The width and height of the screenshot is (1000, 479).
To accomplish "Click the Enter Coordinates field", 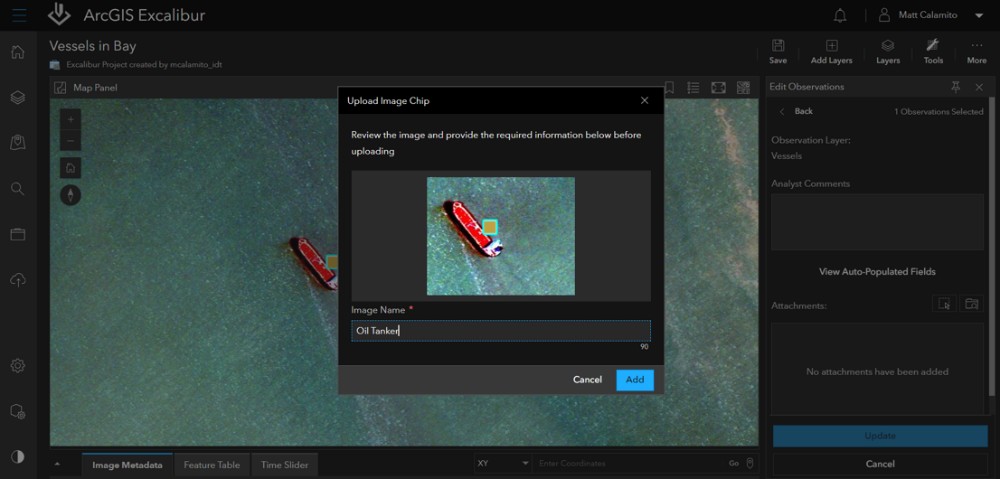I will coord(629,464).
